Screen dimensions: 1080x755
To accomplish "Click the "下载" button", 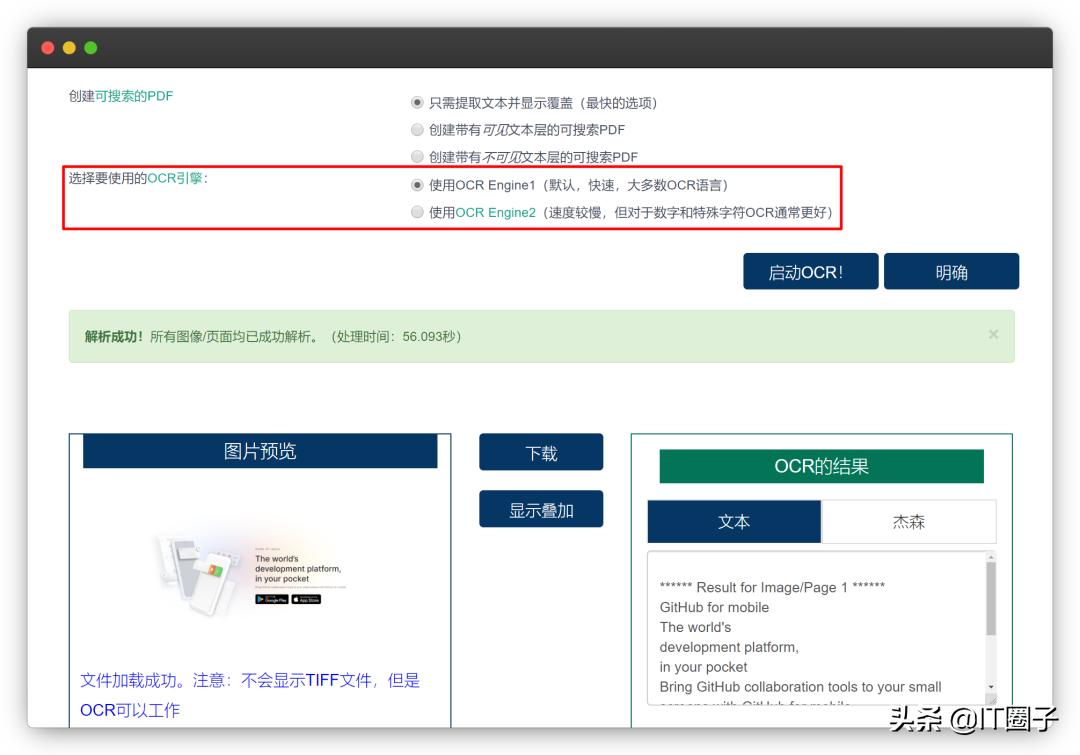I will click(x=542, y=452).
